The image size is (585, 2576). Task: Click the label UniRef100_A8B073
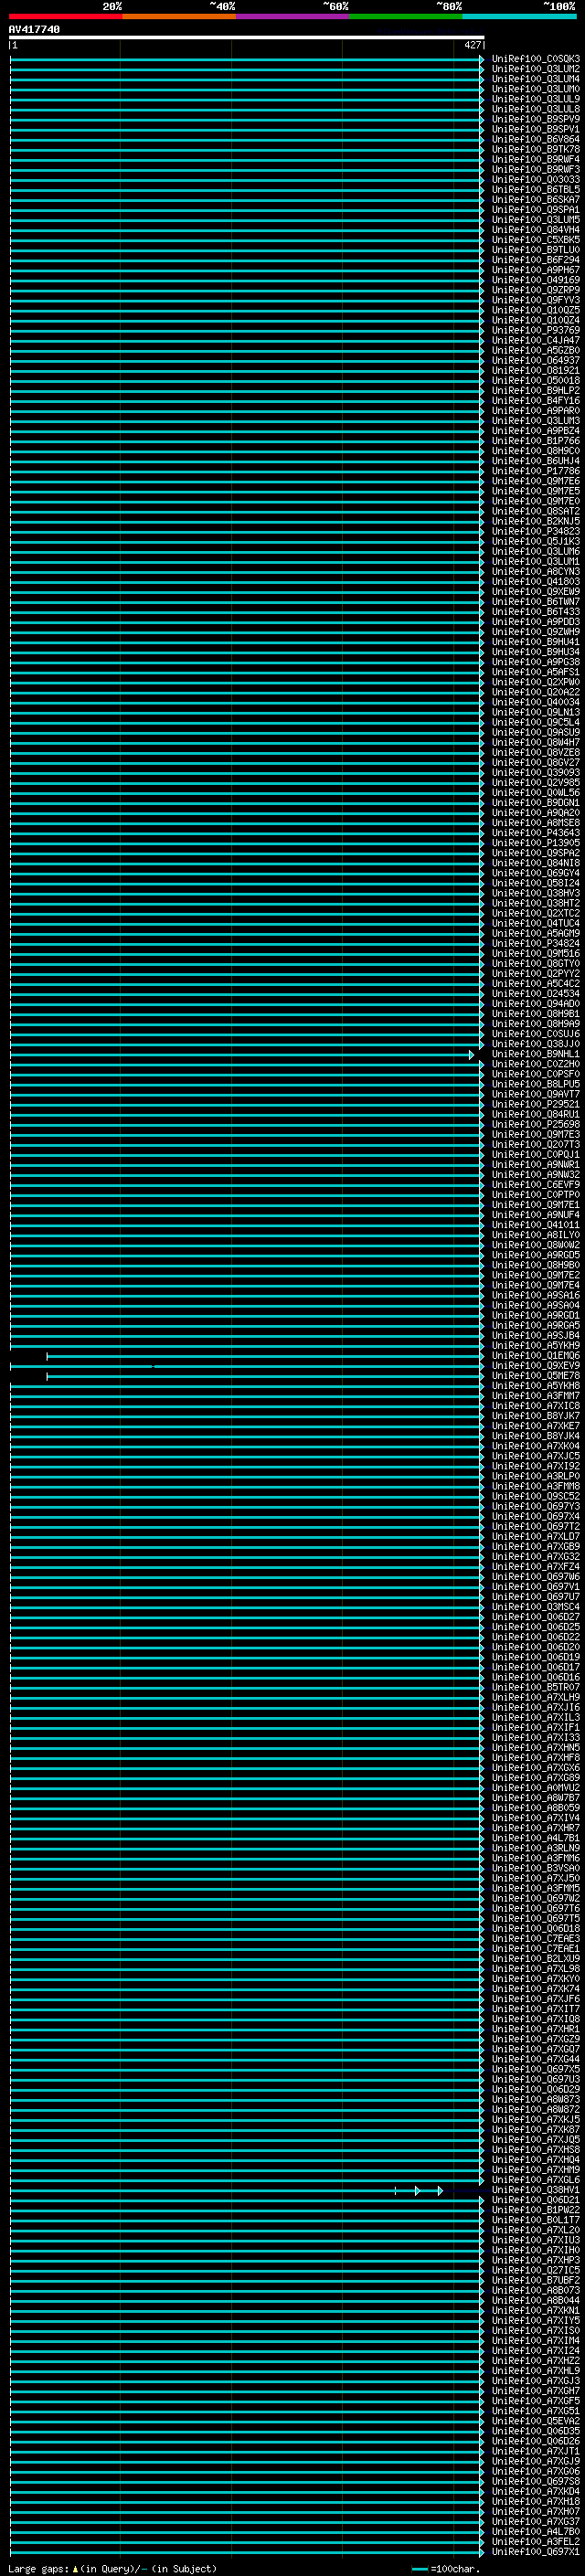[536, 2290]
